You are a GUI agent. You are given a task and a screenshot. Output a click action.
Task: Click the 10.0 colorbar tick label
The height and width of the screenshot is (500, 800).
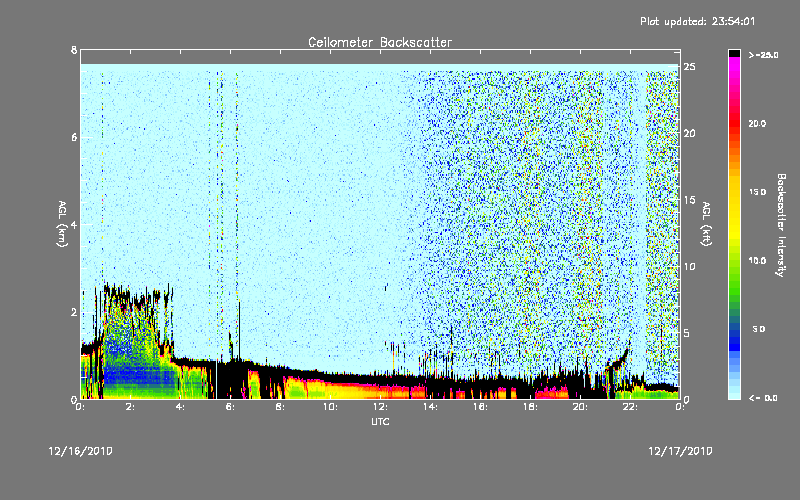[x=757, y=261]
